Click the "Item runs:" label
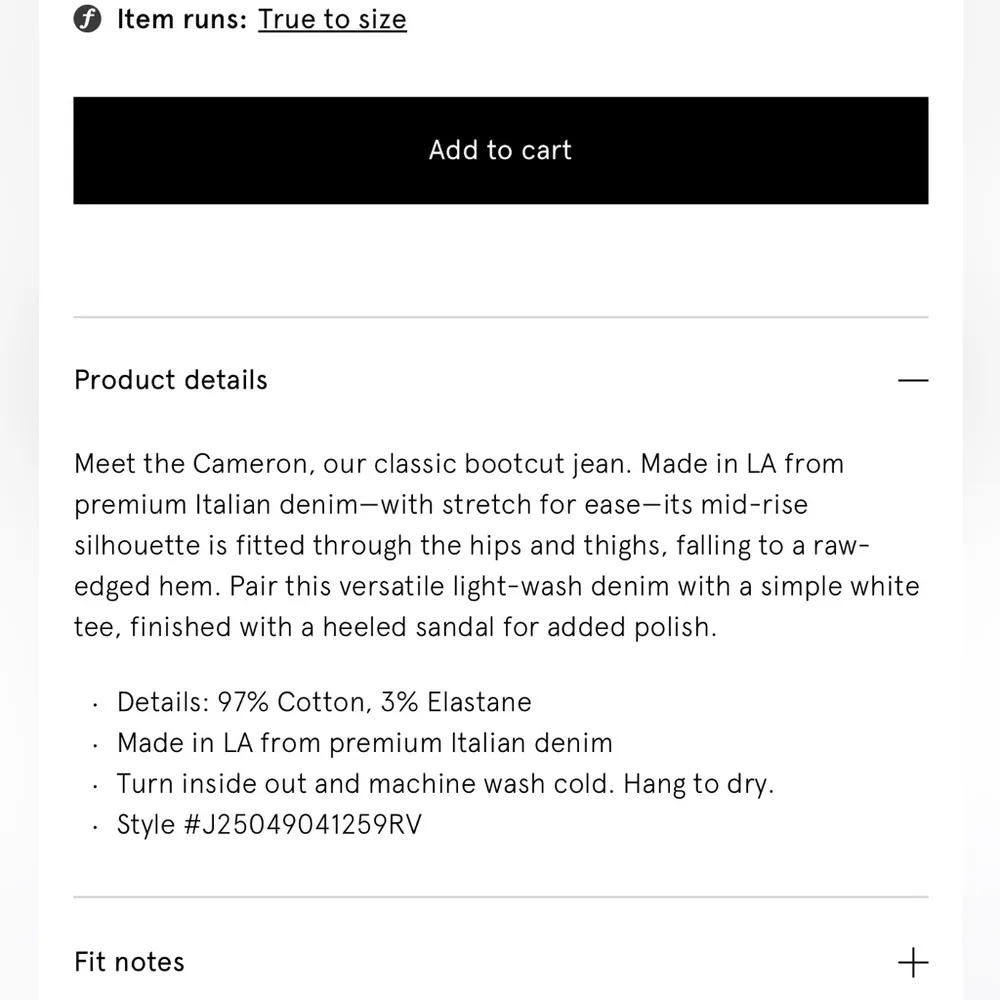 tap(182, 20)
